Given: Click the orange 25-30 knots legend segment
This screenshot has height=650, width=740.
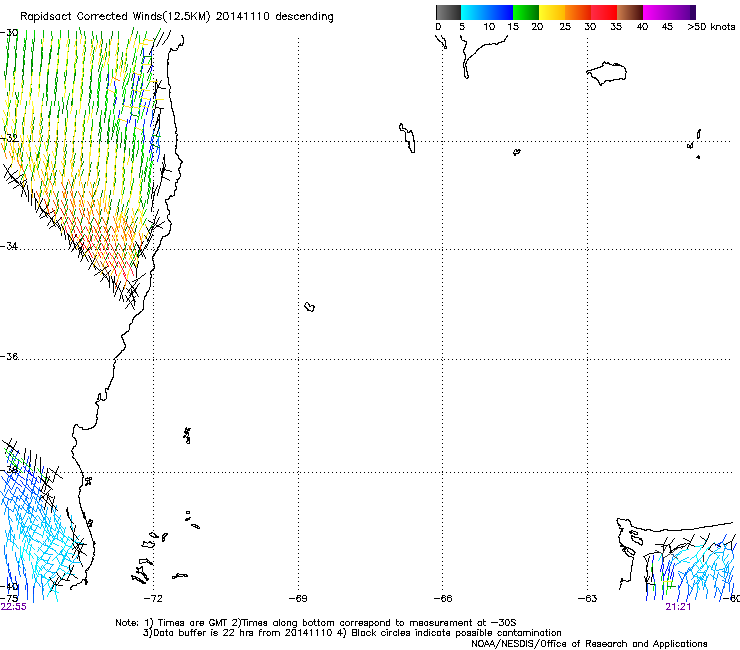Looking at the screenshot, I should click(578, 12).
